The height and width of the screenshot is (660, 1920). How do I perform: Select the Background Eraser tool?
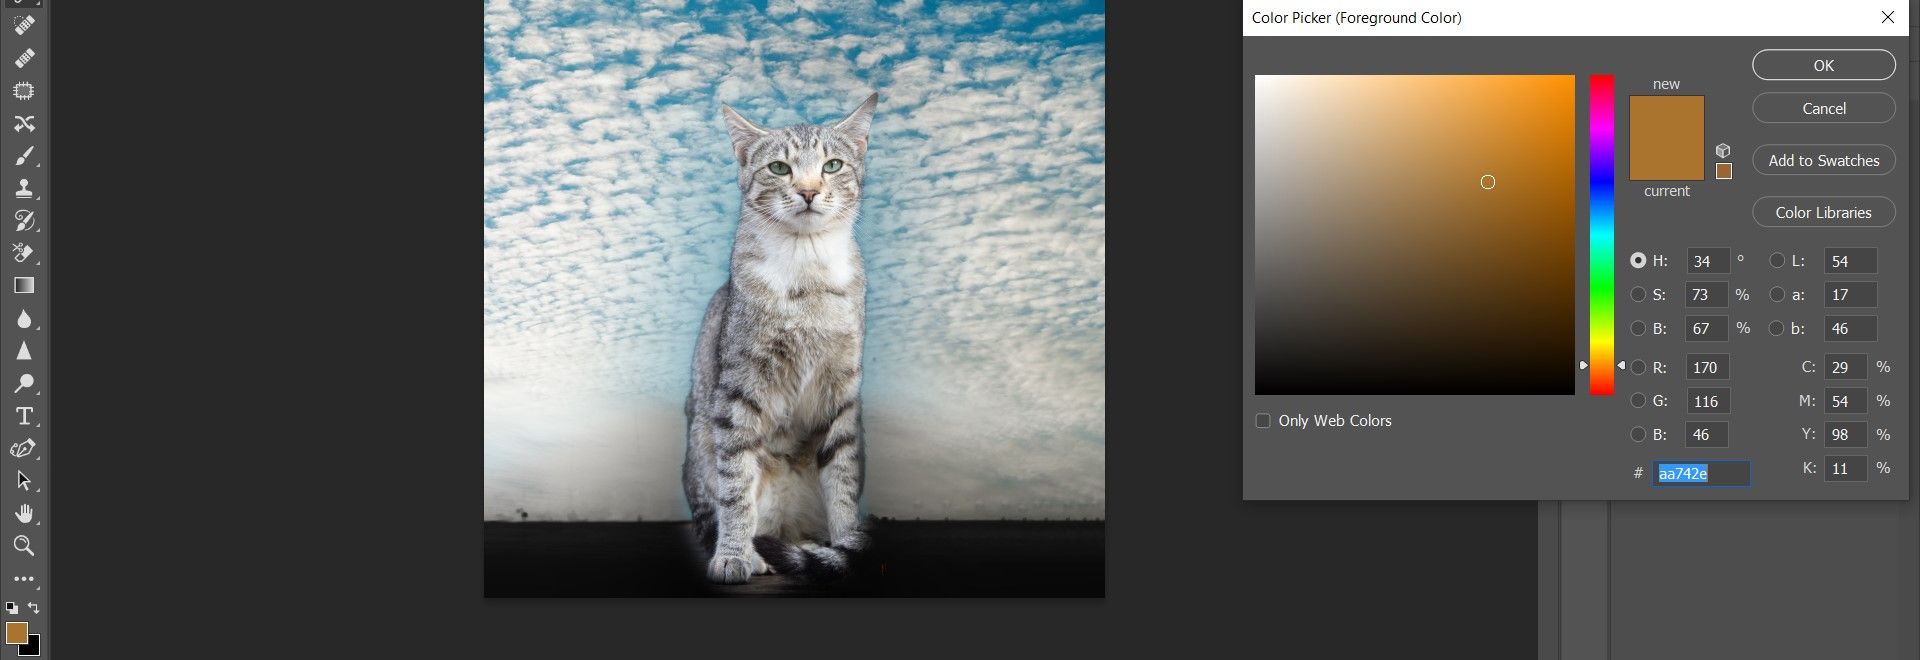tap(24, 253)
